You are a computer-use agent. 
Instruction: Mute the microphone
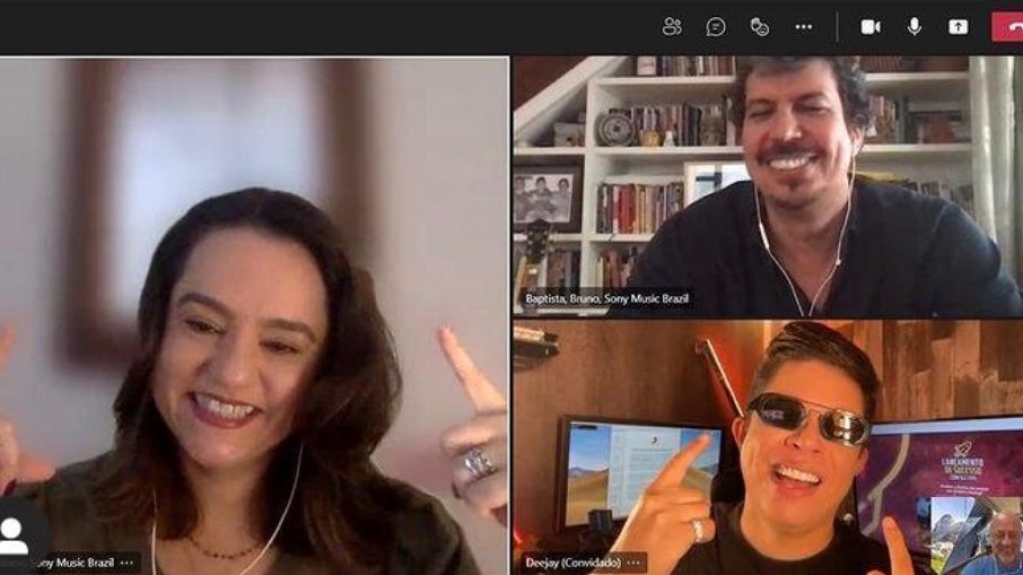(914, 27)
